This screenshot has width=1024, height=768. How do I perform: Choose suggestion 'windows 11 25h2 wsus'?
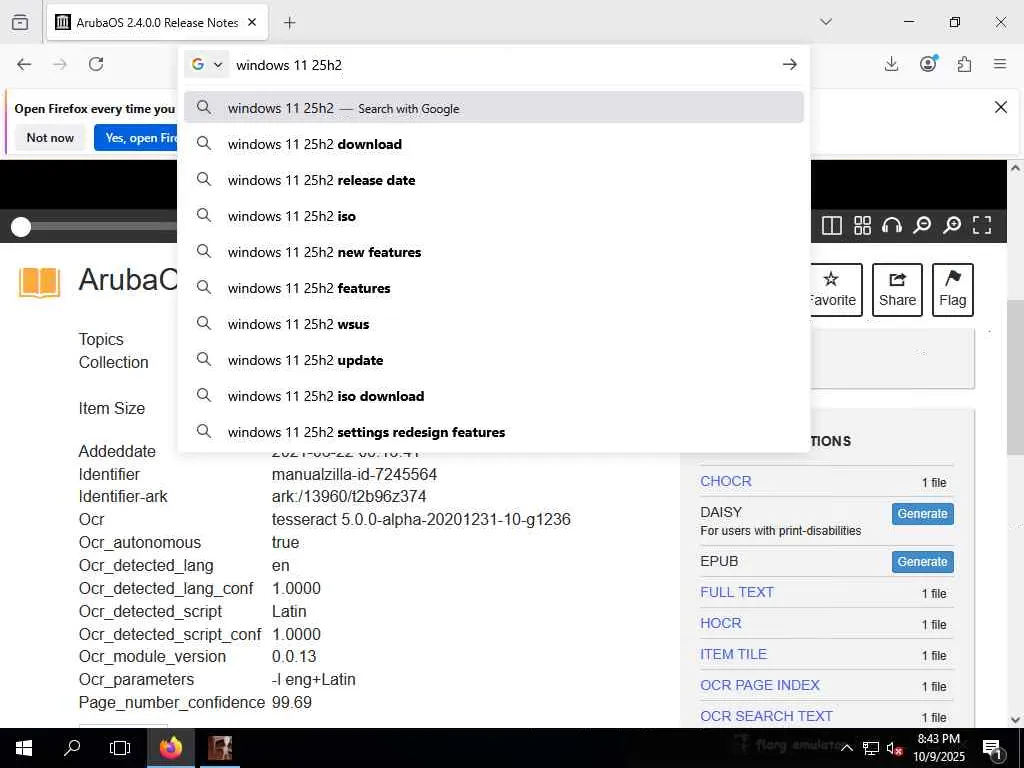pyautogui.click(x=493, y=323)
